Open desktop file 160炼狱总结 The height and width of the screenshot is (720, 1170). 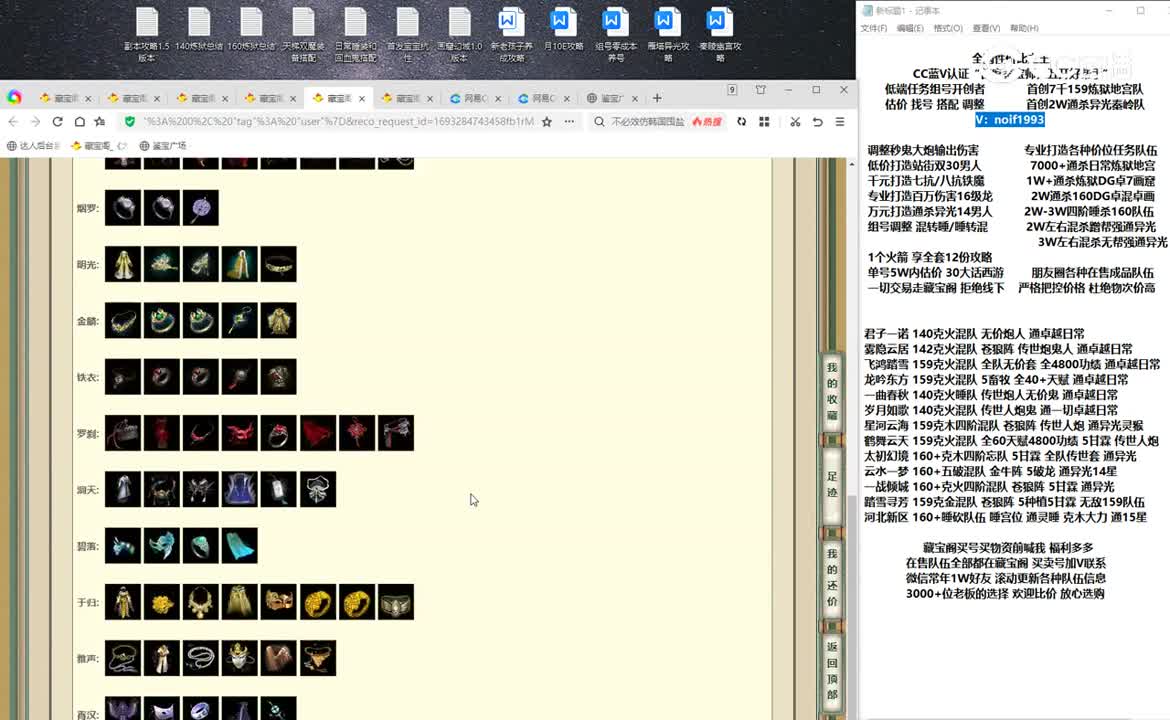251,30
